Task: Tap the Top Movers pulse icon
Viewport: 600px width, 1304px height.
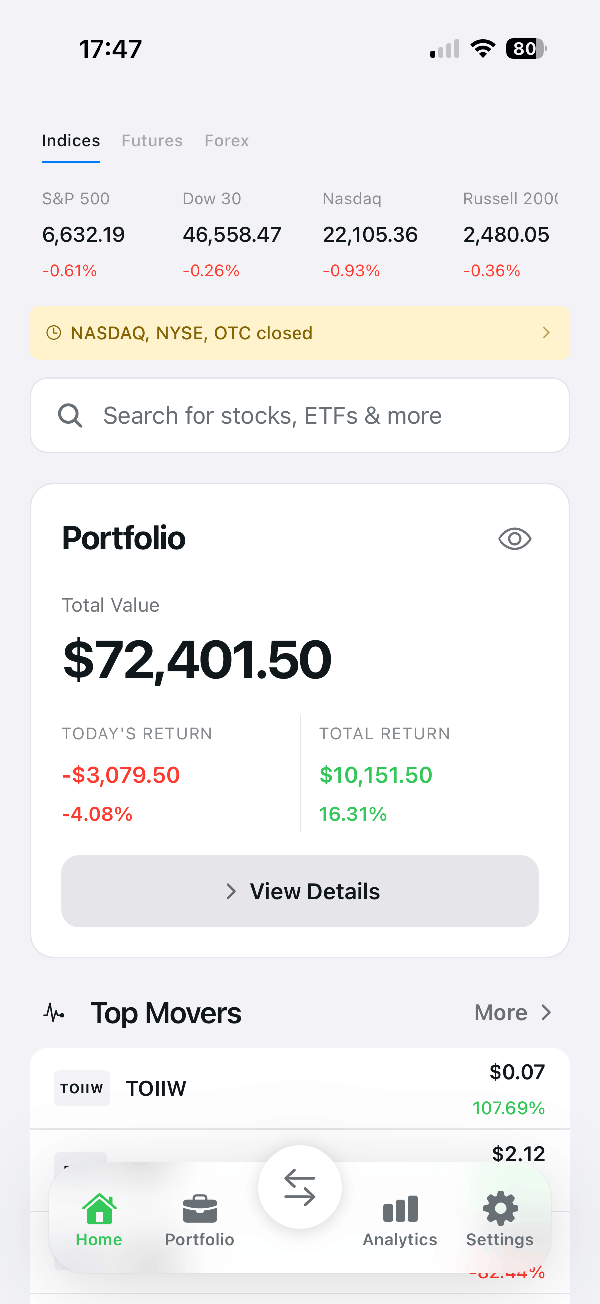Action: click(54, 1013)
